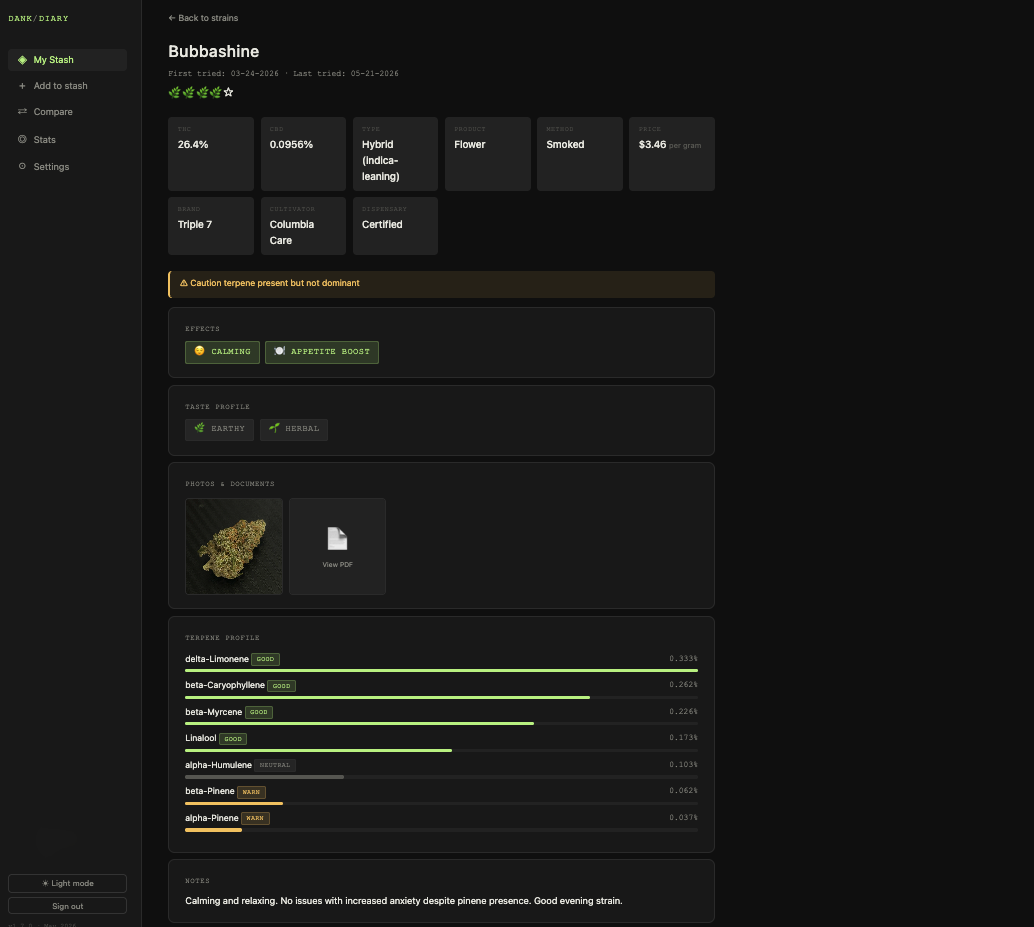Sign out of the account
Image resolution: width=1034 pixels, height=927 pixels.
point(67,906)
